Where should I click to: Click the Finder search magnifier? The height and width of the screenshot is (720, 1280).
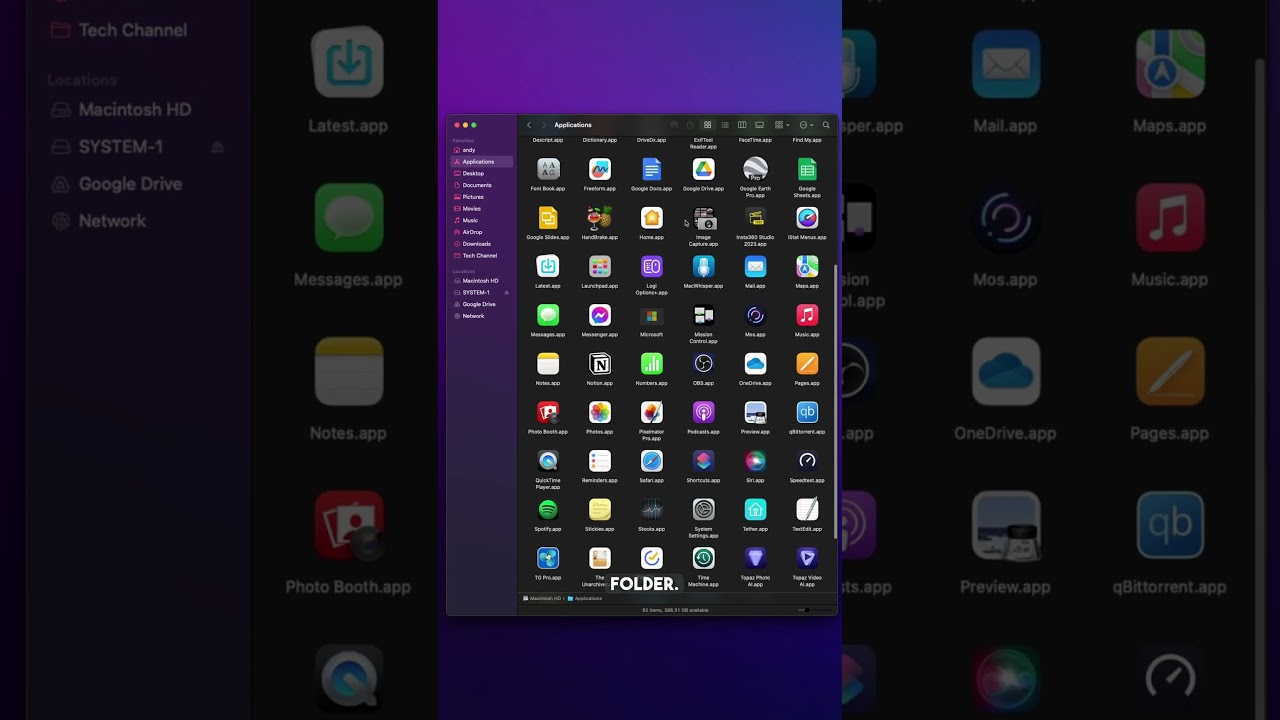point(826,125)
